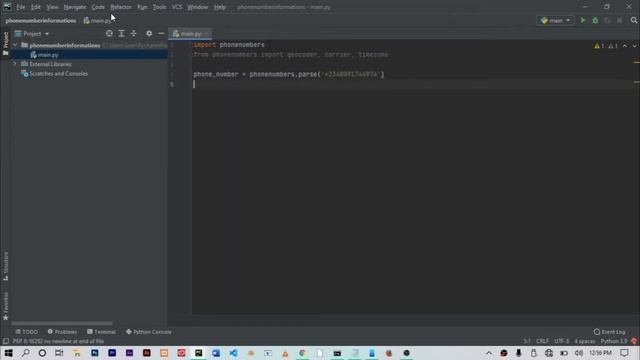Select the main.py editor tab

[x=190, y=33]
